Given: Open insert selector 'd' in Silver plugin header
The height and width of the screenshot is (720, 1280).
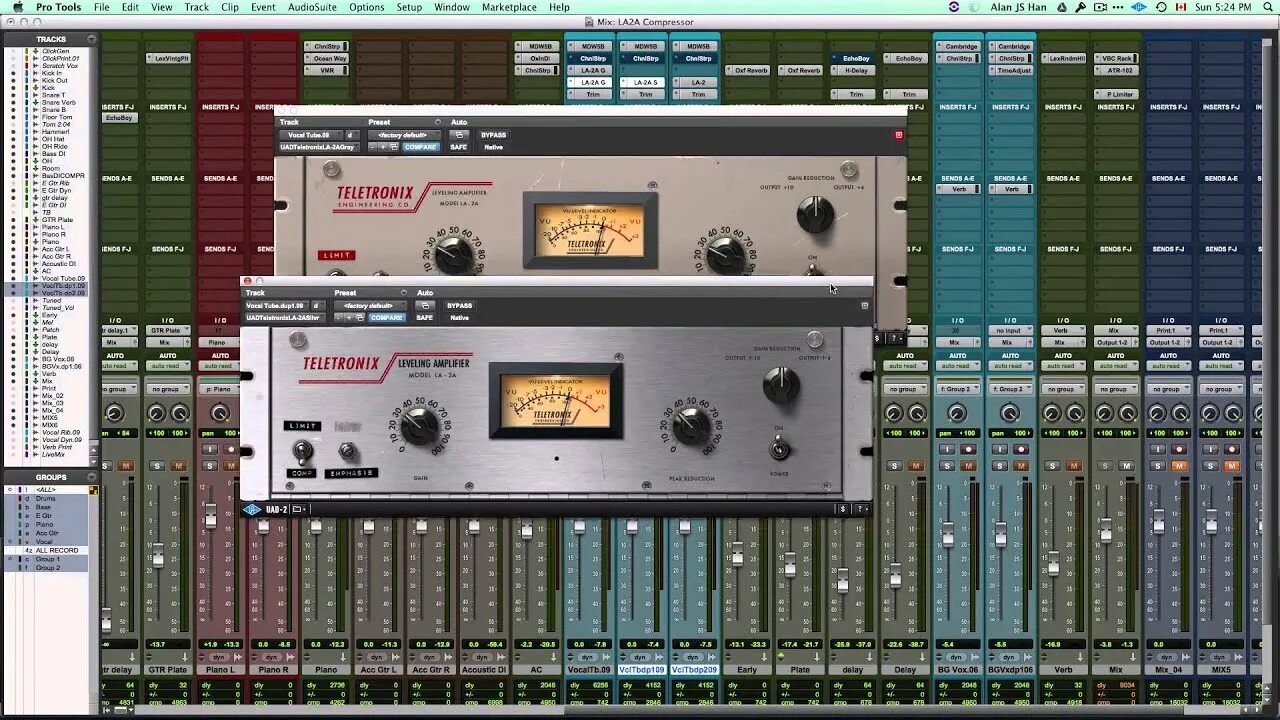Looking at the screenshot, I should [316, 305].
